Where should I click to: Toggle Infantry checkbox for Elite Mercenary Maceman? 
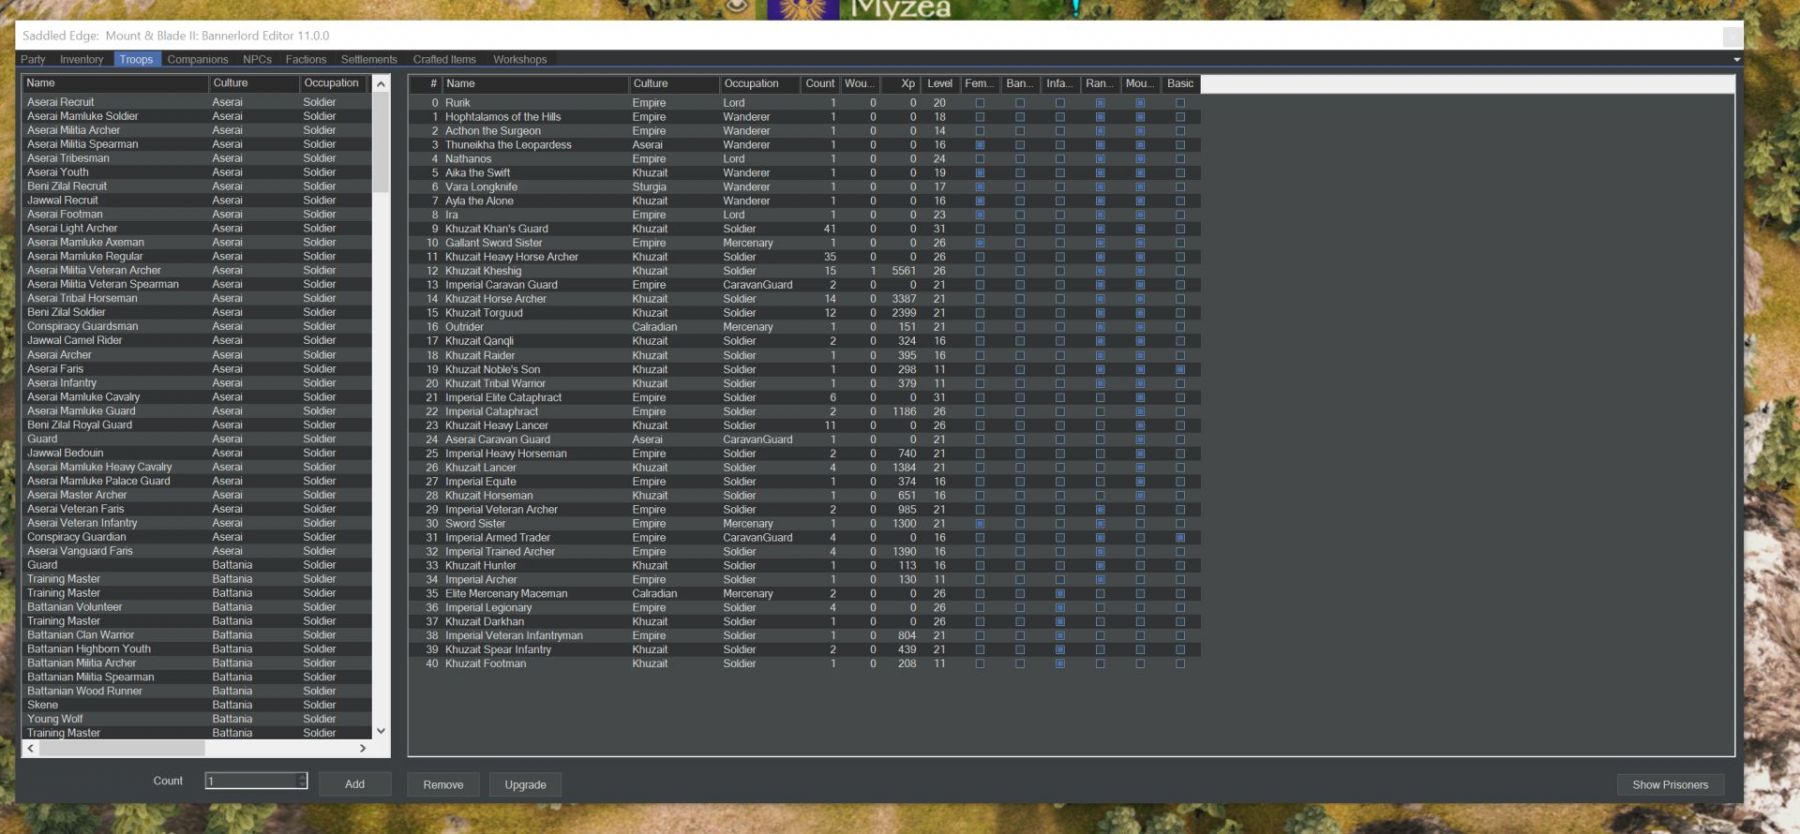(1060, 594)
